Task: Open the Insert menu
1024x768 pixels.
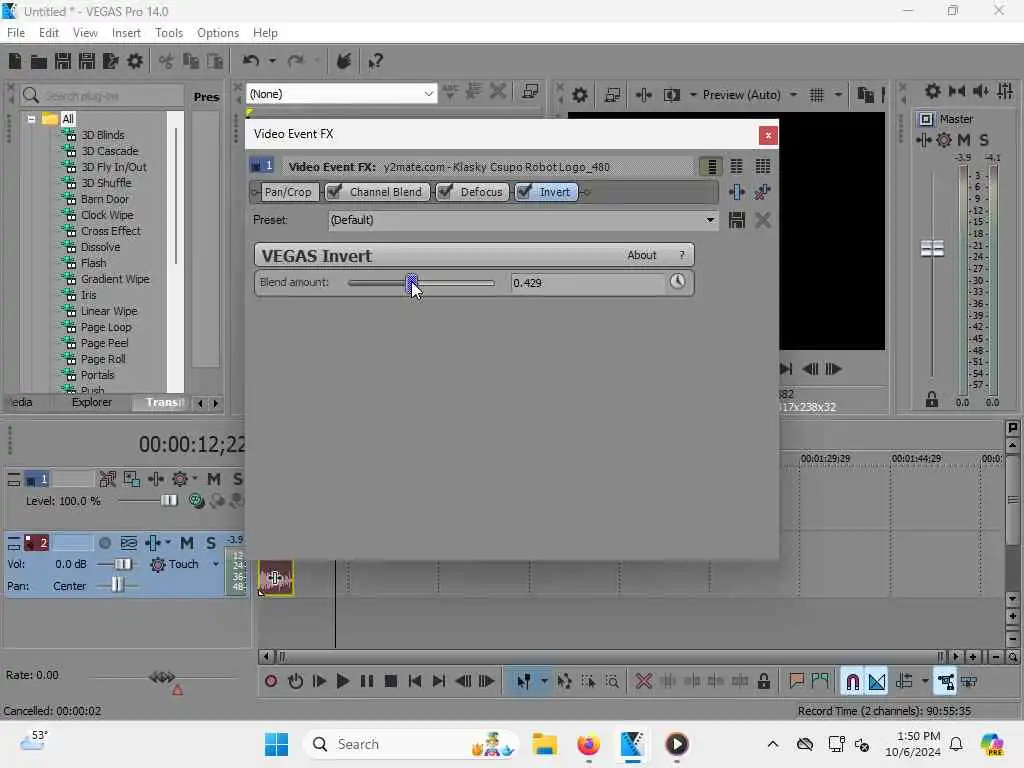Action: click(x=126, y=33)
